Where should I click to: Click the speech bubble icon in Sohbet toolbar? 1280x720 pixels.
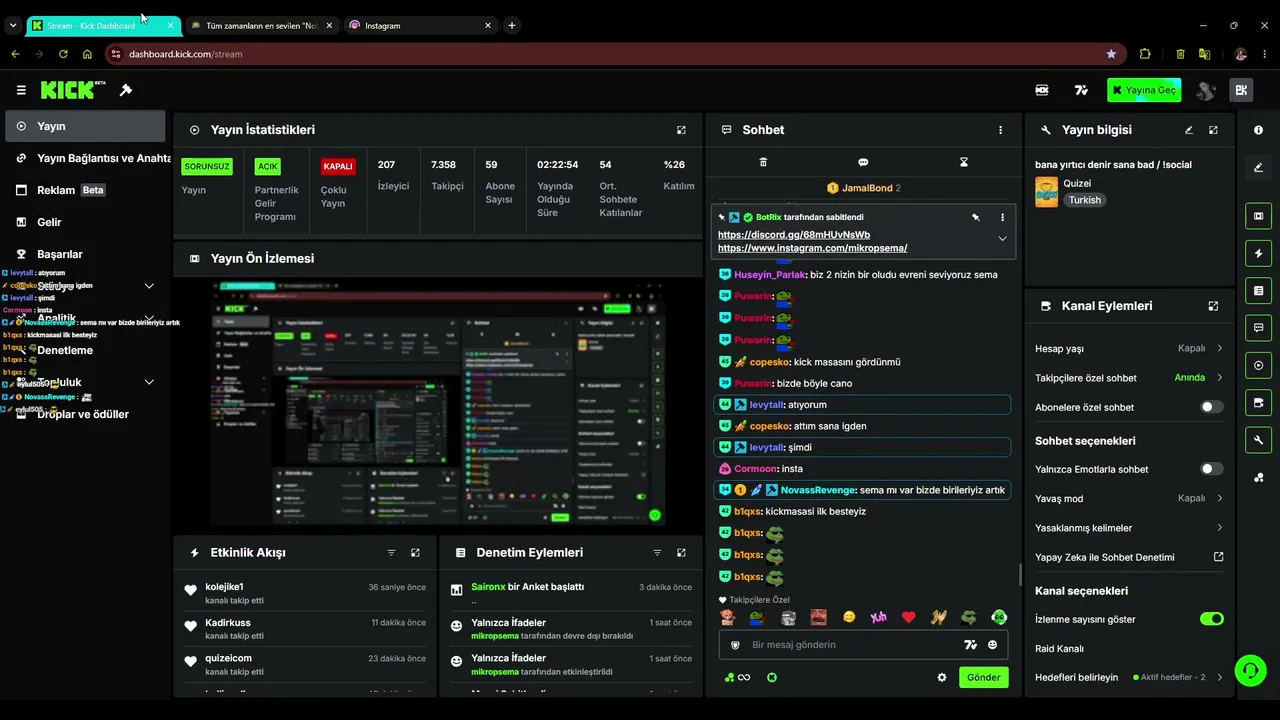(x=863, y=162)
